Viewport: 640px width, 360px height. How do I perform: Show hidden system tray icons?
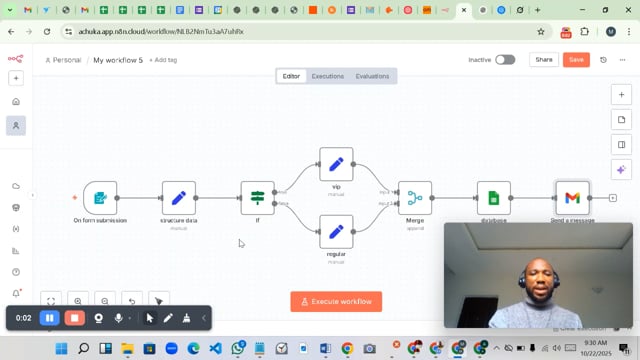[x=497, y=348]
